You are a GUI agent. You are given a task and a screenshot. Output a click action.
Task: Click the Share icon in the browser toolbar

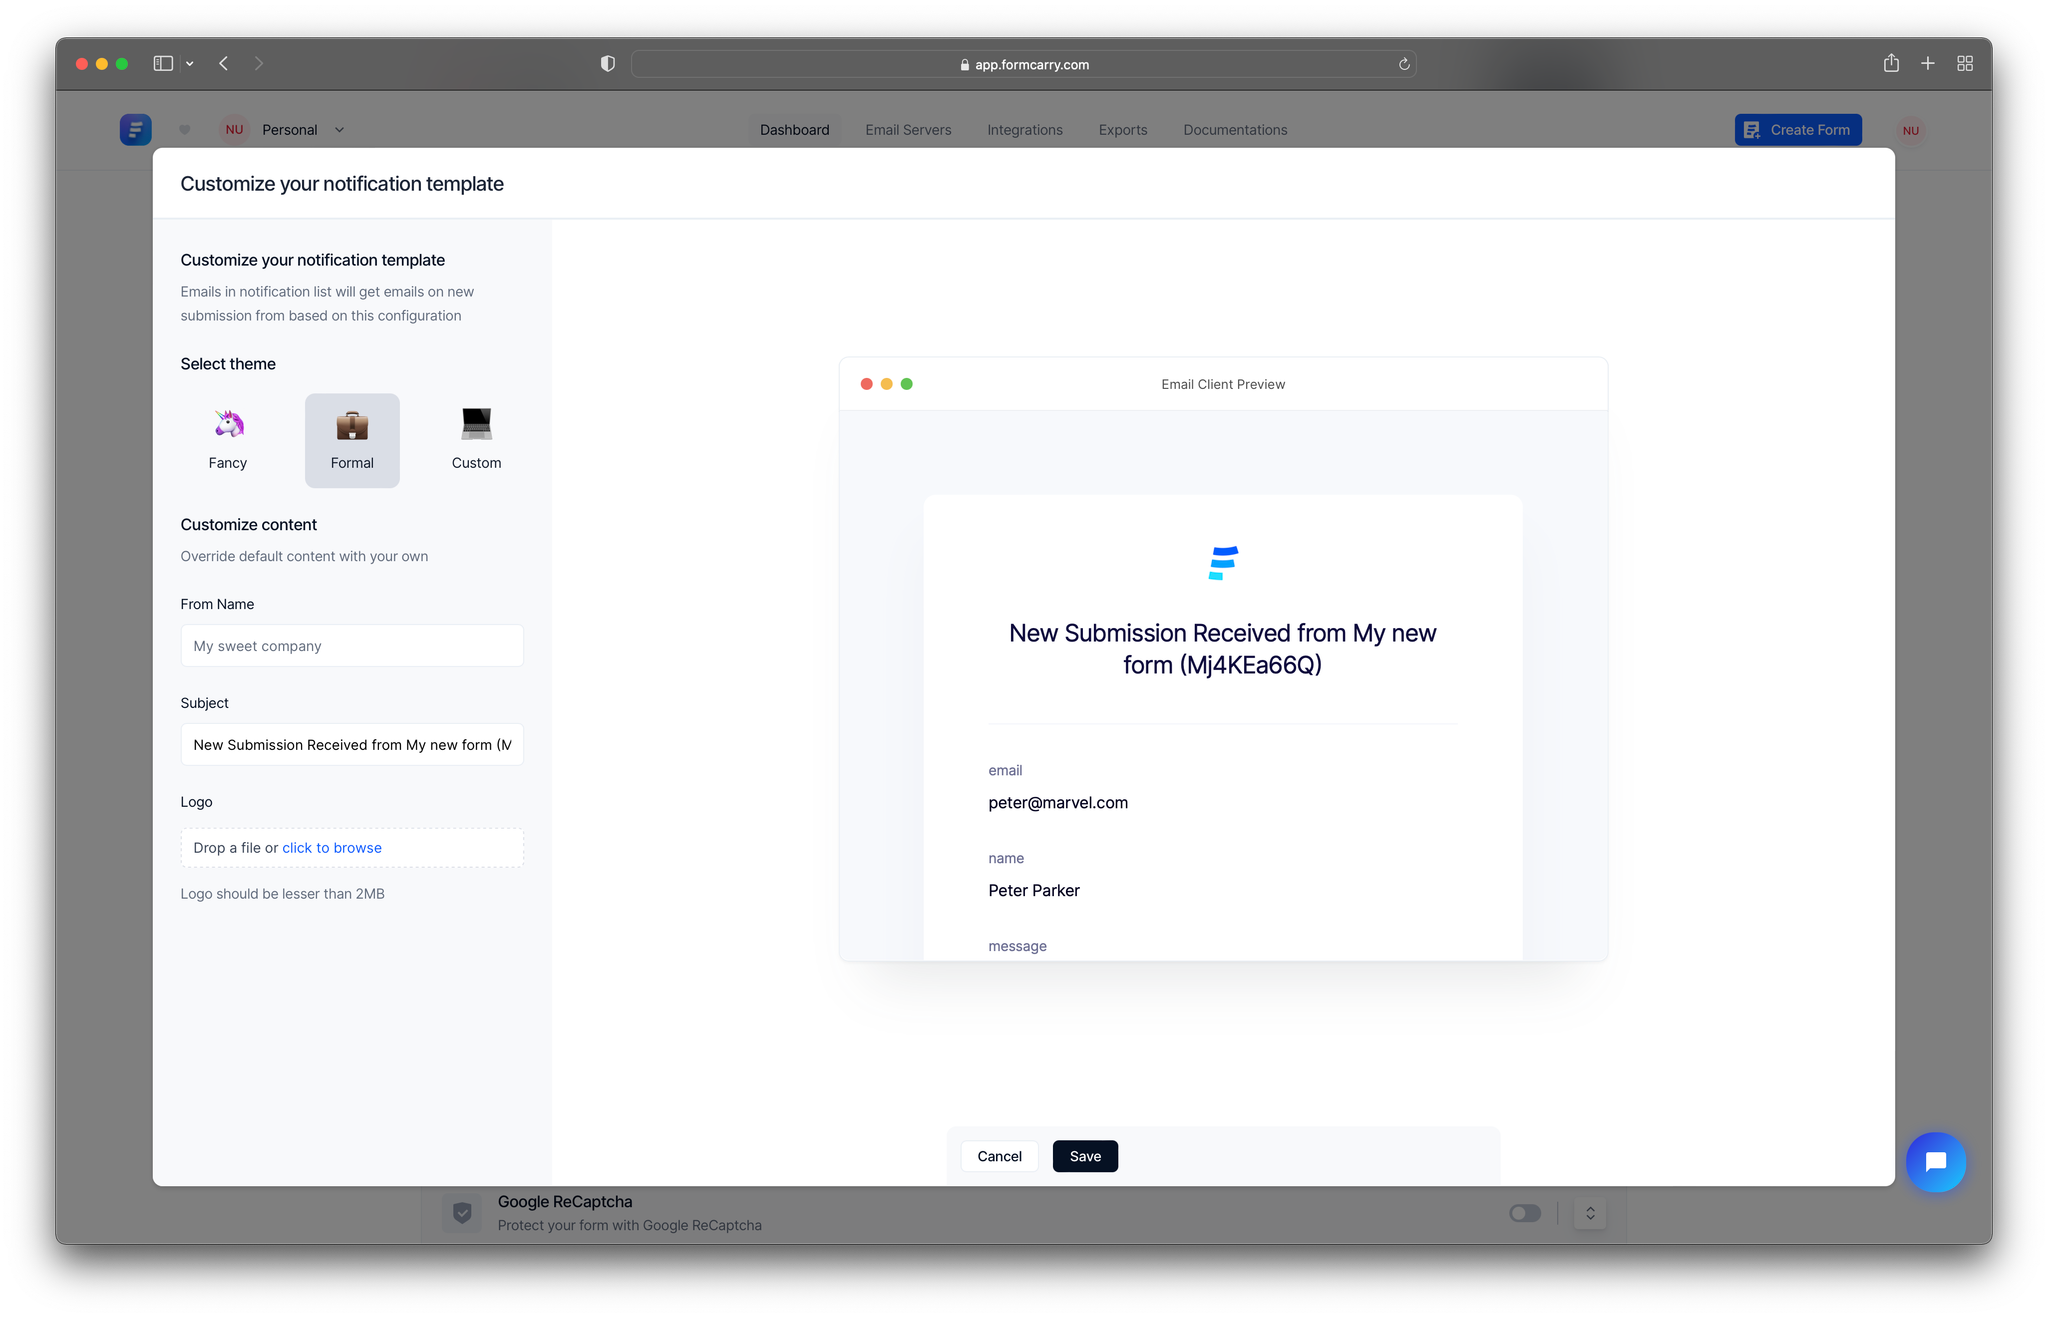pos(1891,63)
